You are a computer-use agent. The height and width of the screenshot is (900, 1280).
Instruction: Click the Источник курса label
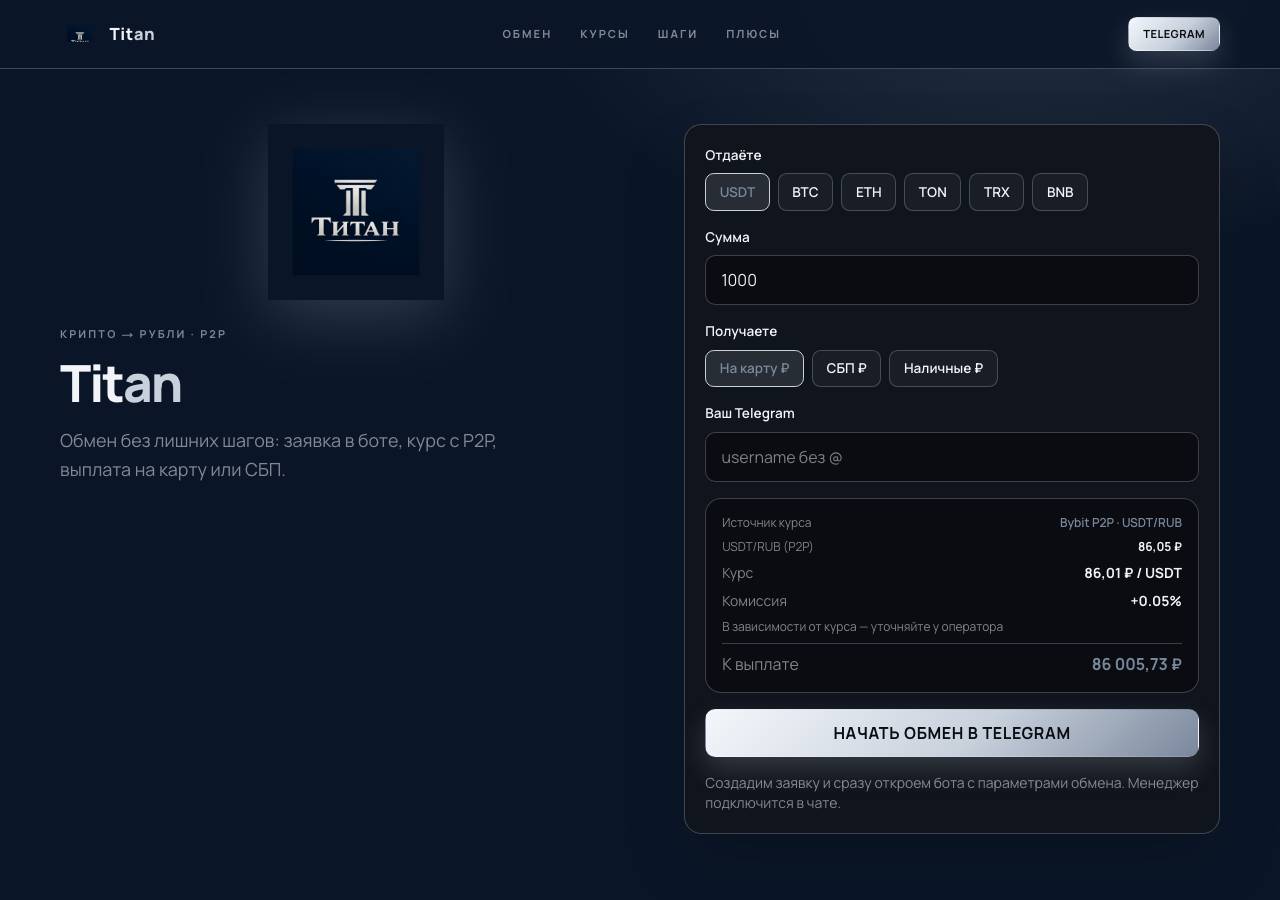click(767, 523)
